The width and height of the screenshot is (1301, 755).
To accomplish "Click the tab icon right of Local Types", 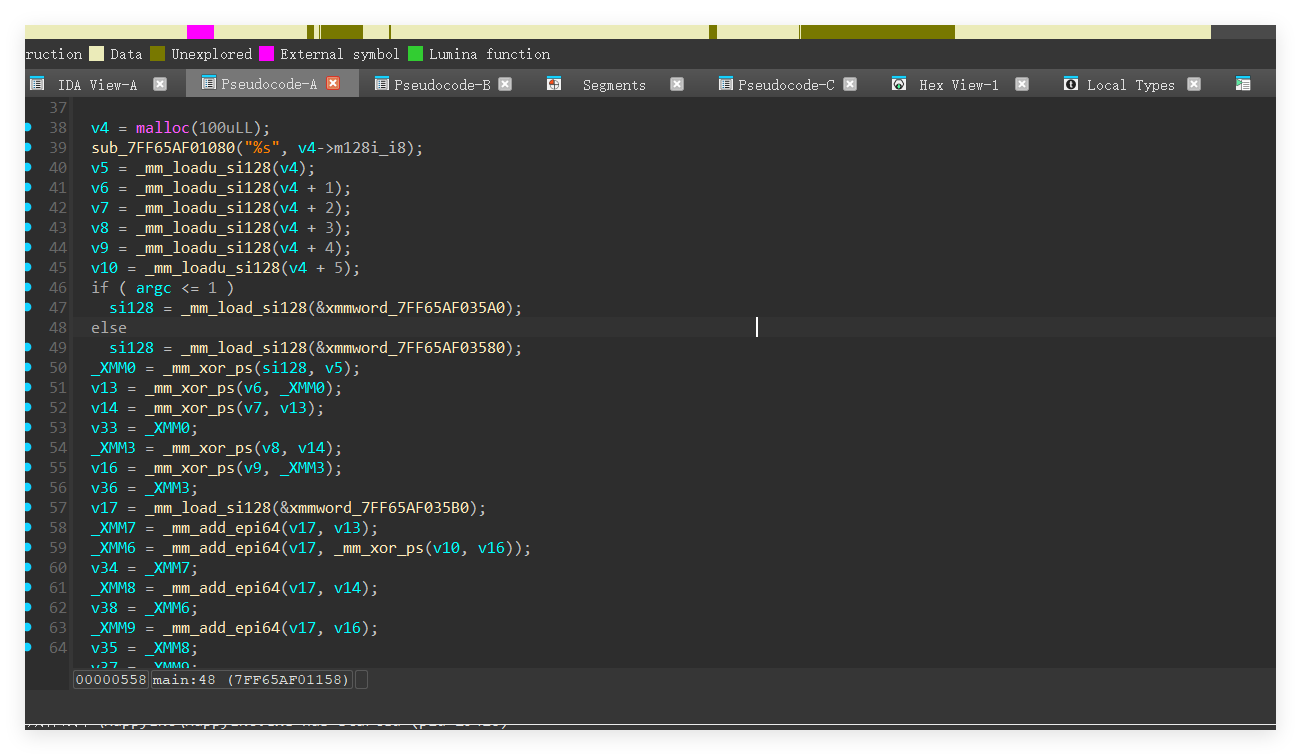I will [1243, 84].
